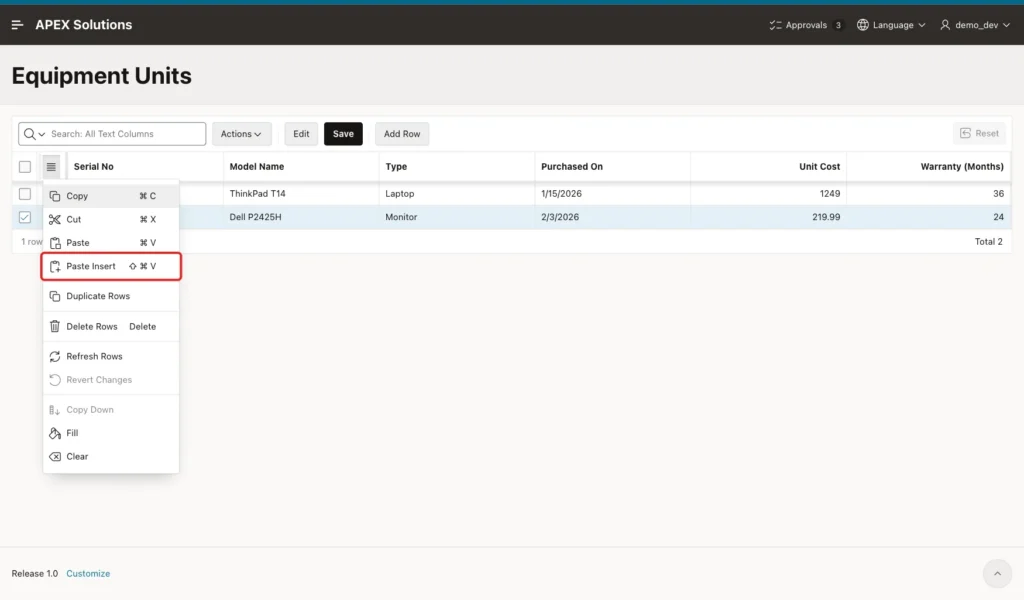Toggle the select-all rows checkbox

pyautogui.click(x=25, y=167)
